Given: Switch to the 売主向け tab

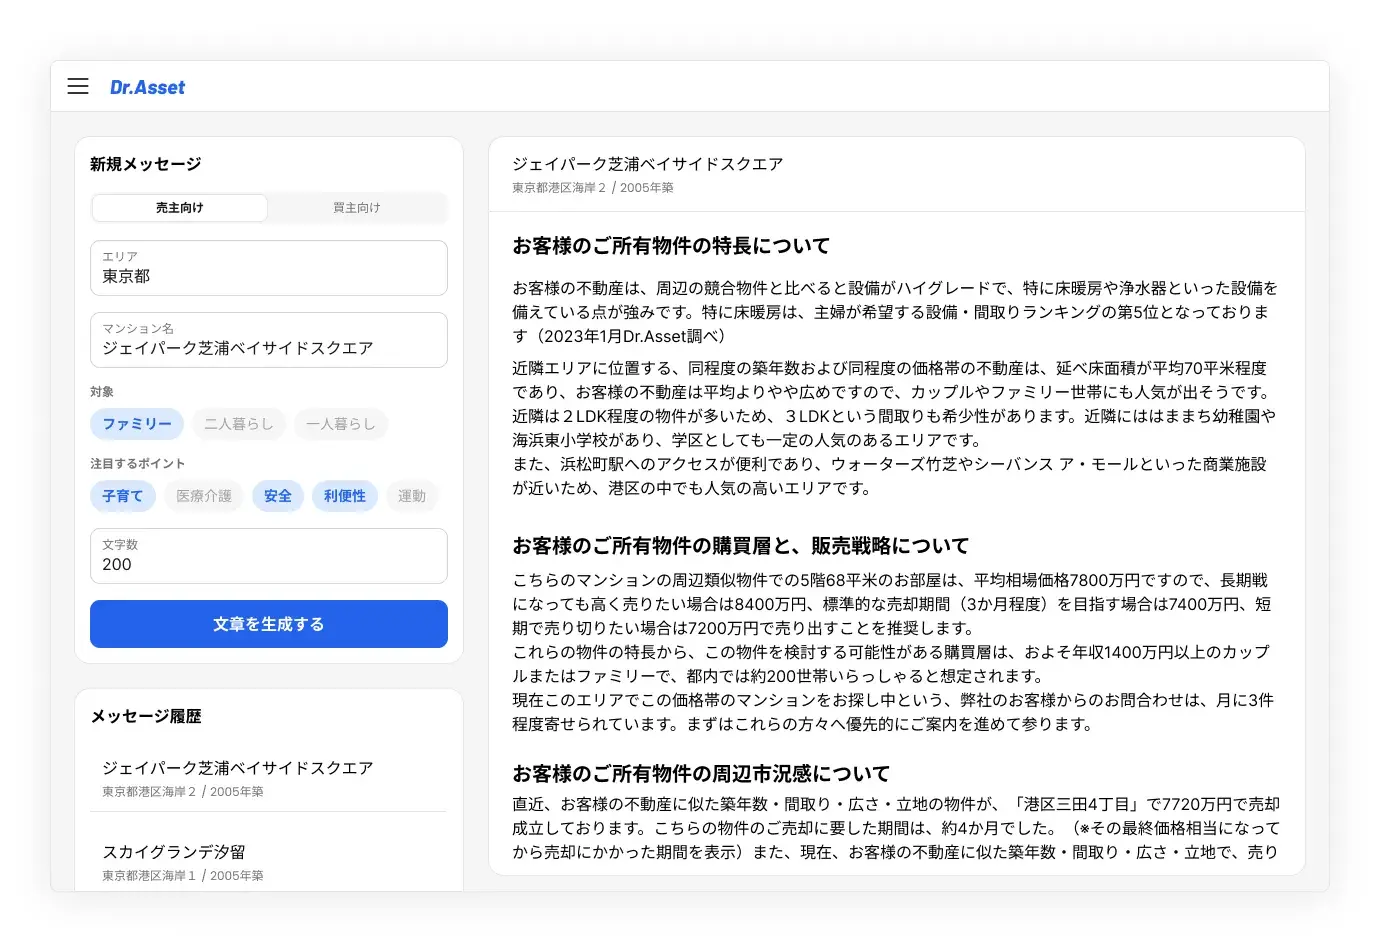Looking at the screenshot, I should [x=180, y=208].
